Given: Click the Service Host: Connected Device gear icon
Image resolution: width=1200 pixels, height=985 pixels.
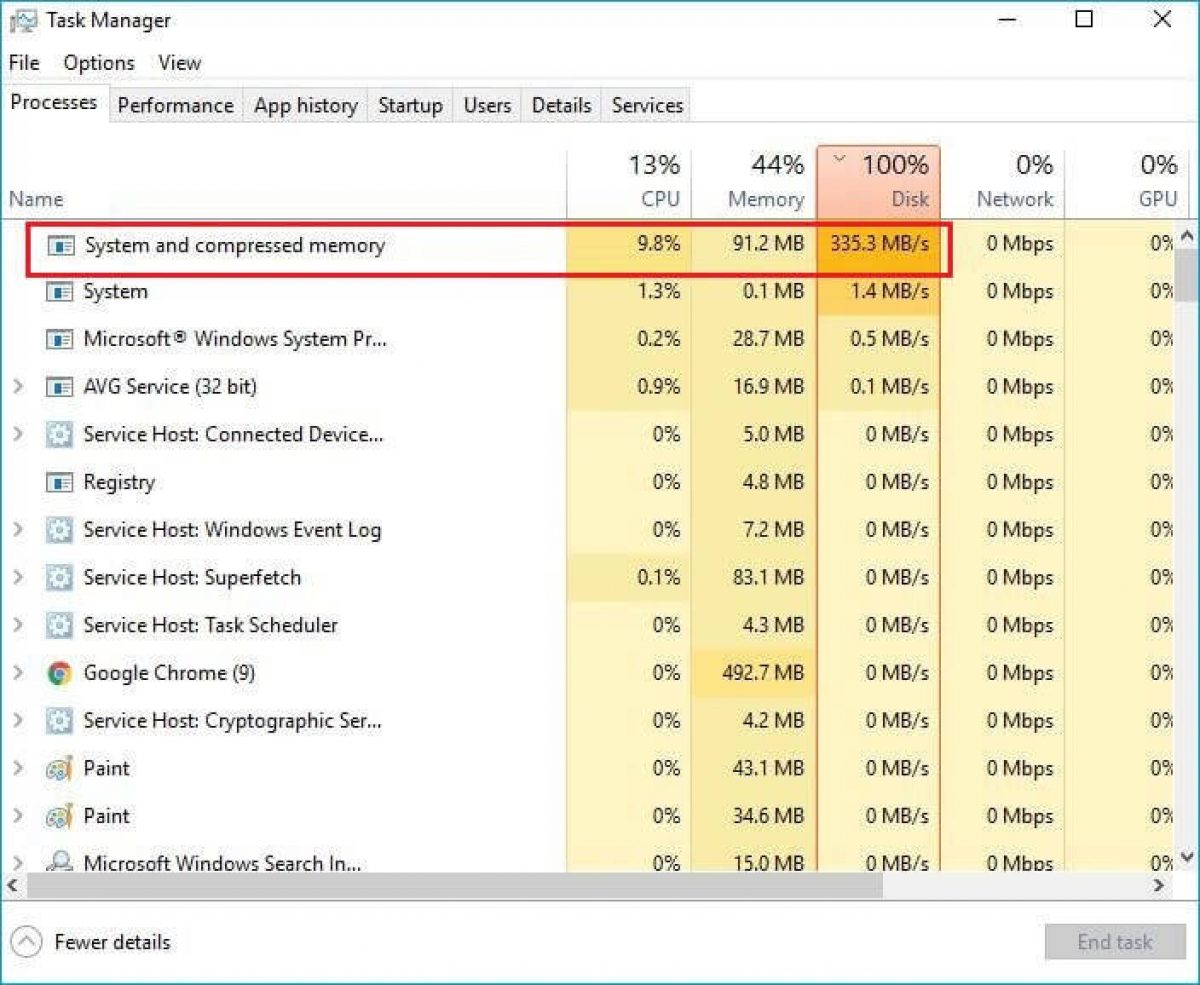Looking at the screenshot, I should point(60,435).
